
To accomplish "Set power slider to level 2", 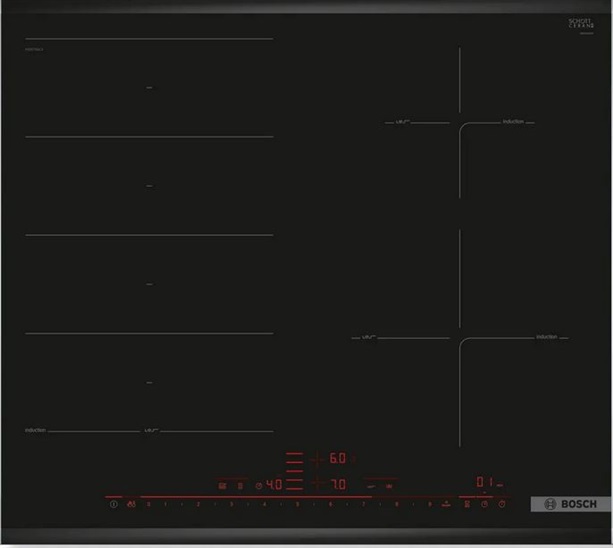I will [198, 505].
